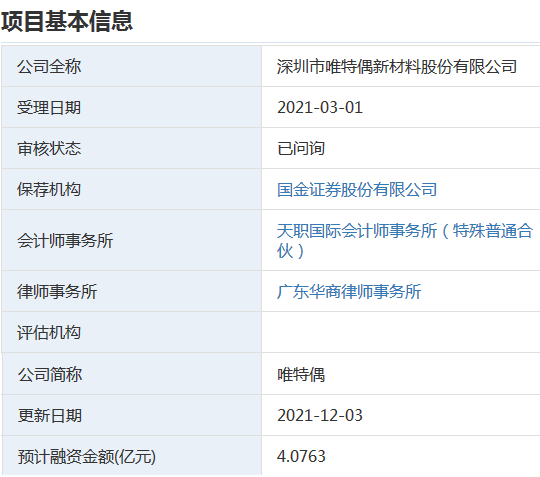The width and height of the screenshot is (540, 477).
Task: Click the 预计融资金额(亿元) label cell
Action: [132, 456]
